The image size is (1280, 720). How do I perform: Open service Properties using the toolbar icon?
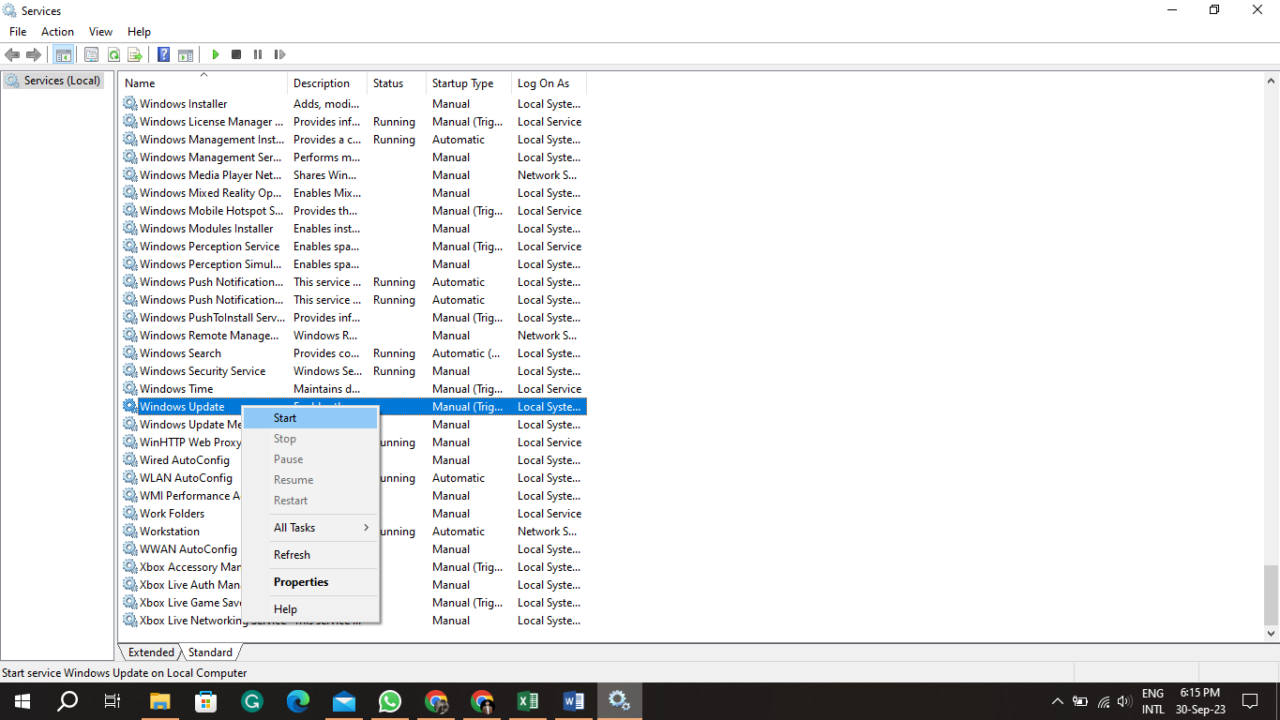pyautogui.click(x=90, y=54)
